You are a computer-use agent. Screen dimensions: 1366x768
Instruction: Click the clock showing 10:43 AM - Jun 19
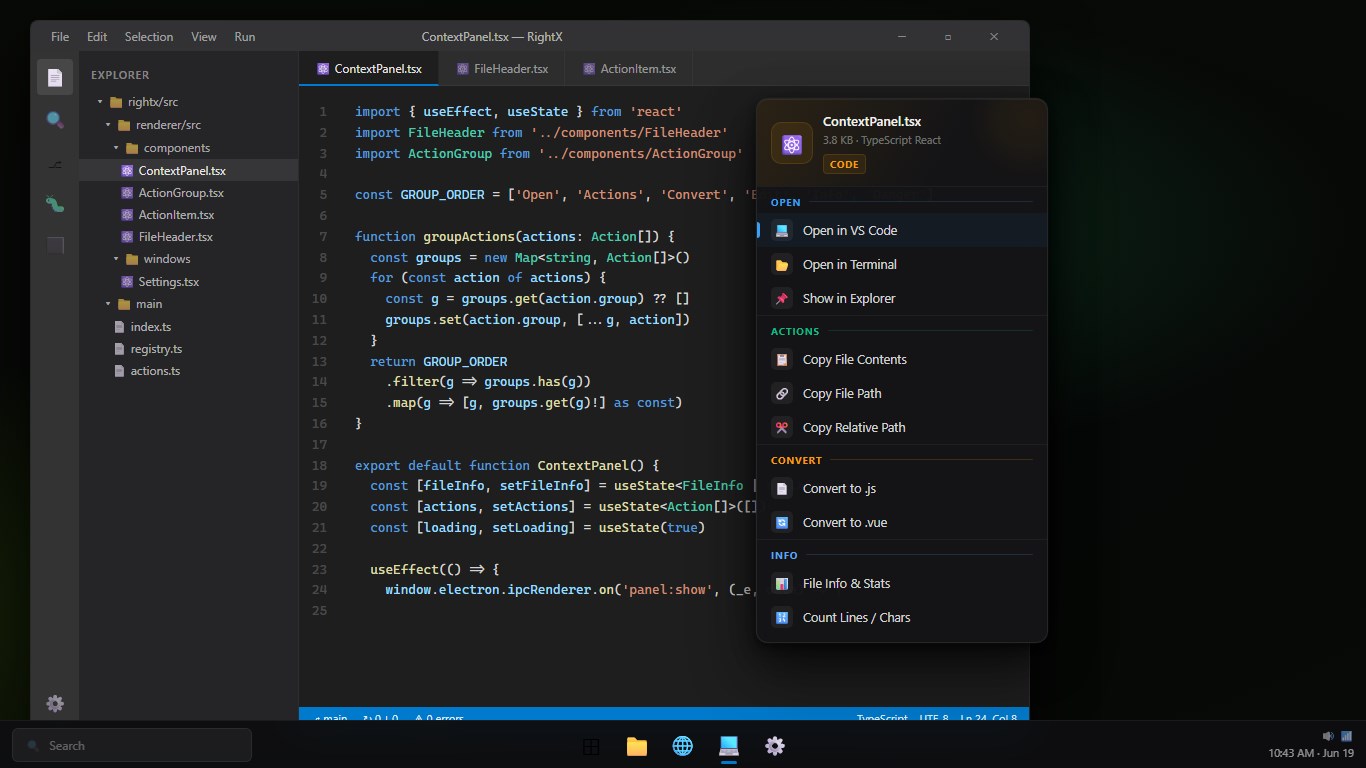coord(1310,753)
